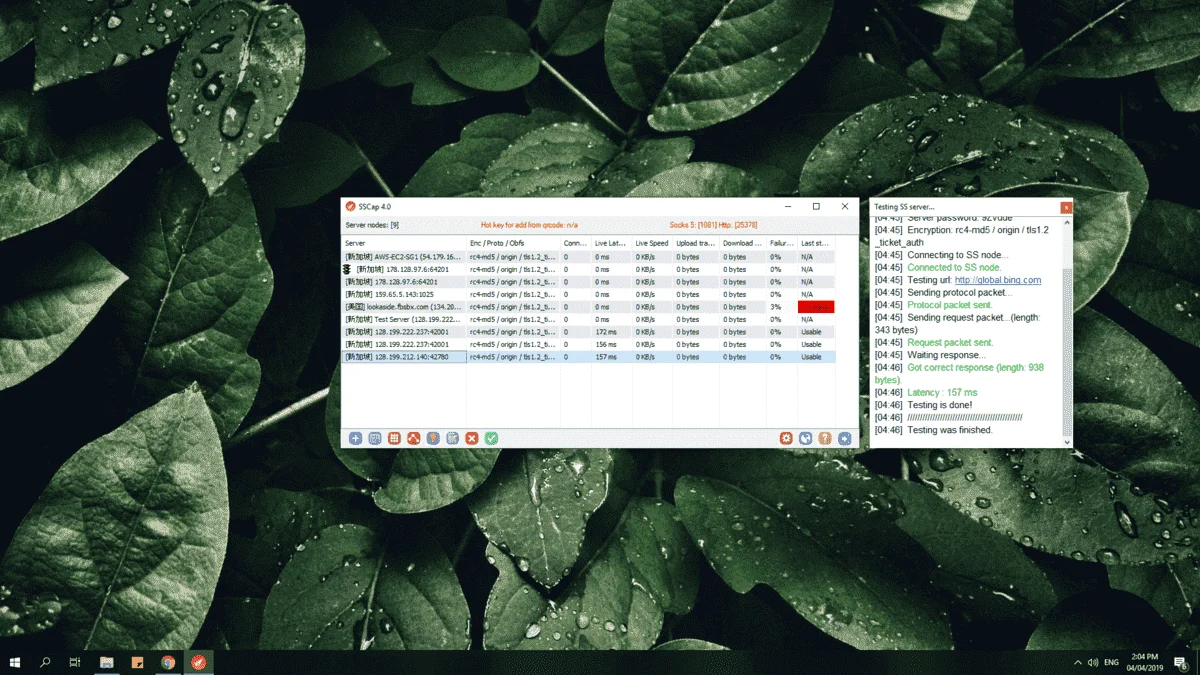
Task: Click the ENG language indicator in tray
Action: pos(1112,662)
